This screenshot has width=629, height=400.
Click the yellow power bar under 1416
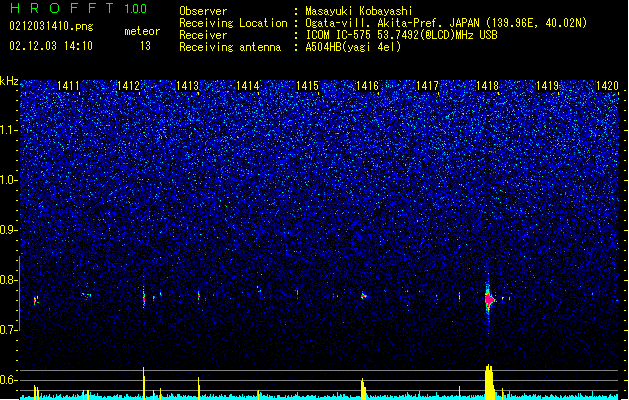click(x=363, y=389)
